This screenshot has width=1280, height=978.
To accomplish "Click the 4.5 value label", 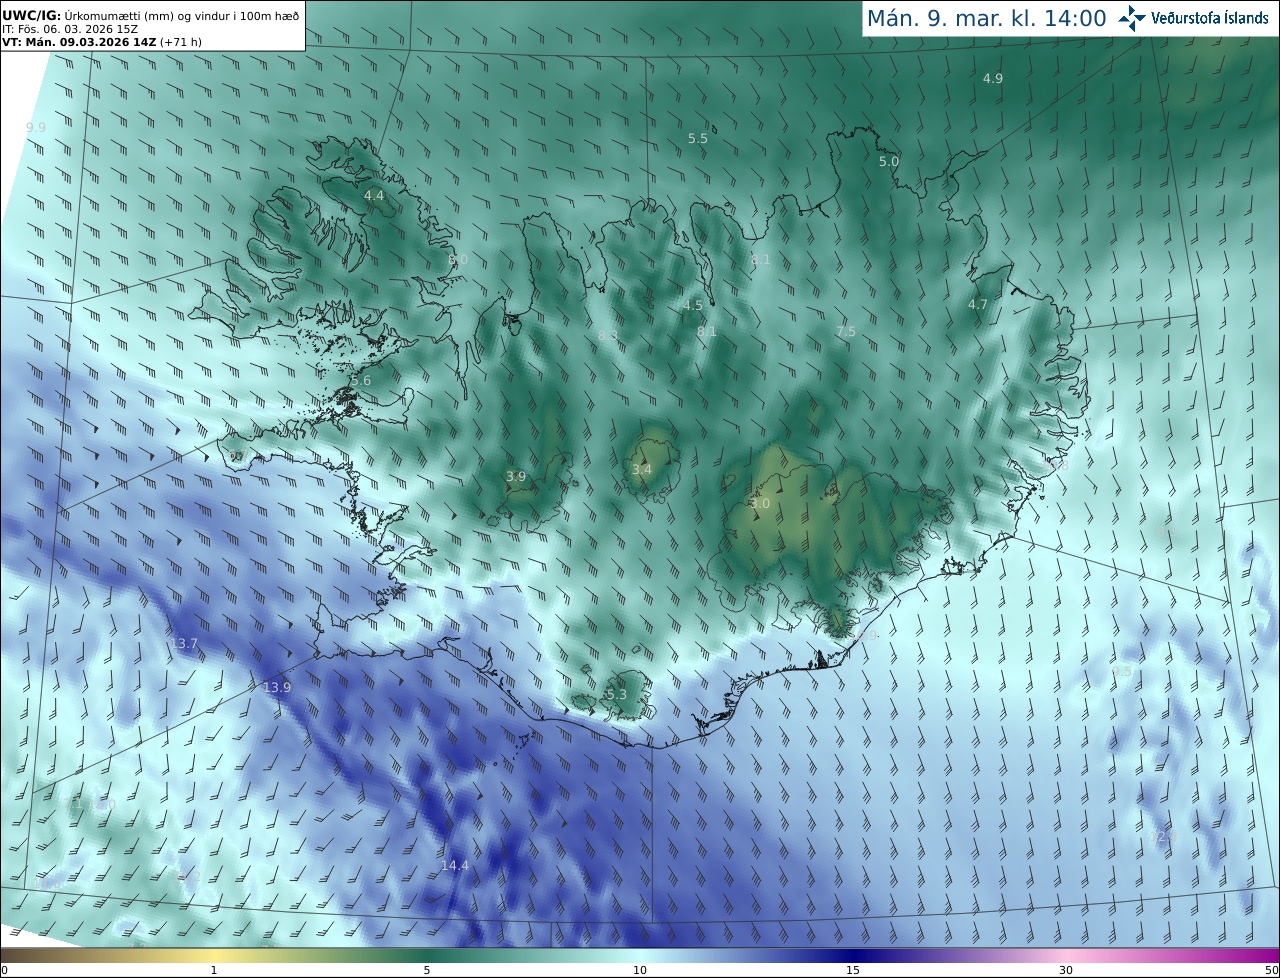I will pyautogui.click(x=693, y=304).
